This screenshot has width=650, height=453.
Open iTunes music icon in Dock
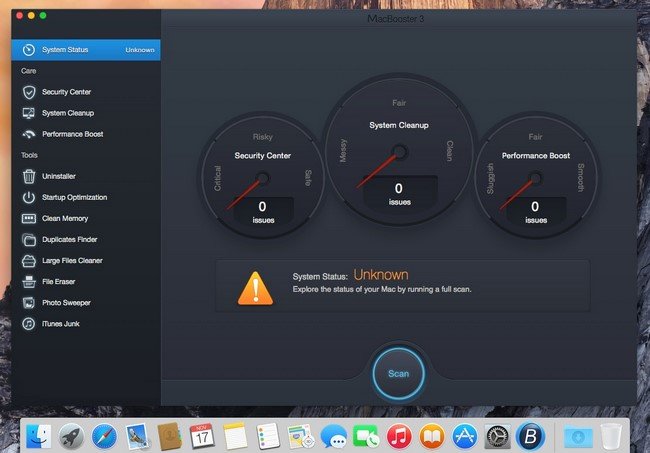(x=399, y=436)
